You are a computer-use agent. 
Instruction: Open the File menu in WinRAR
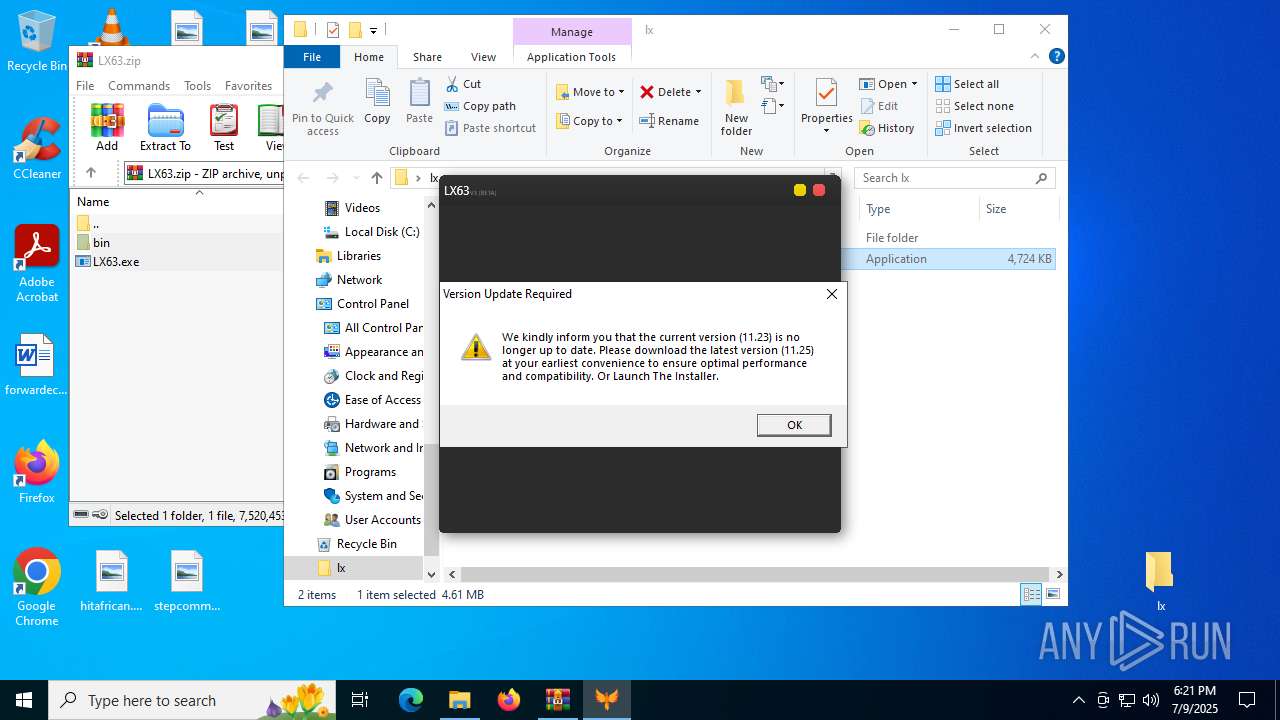click(x=85, y=86)
